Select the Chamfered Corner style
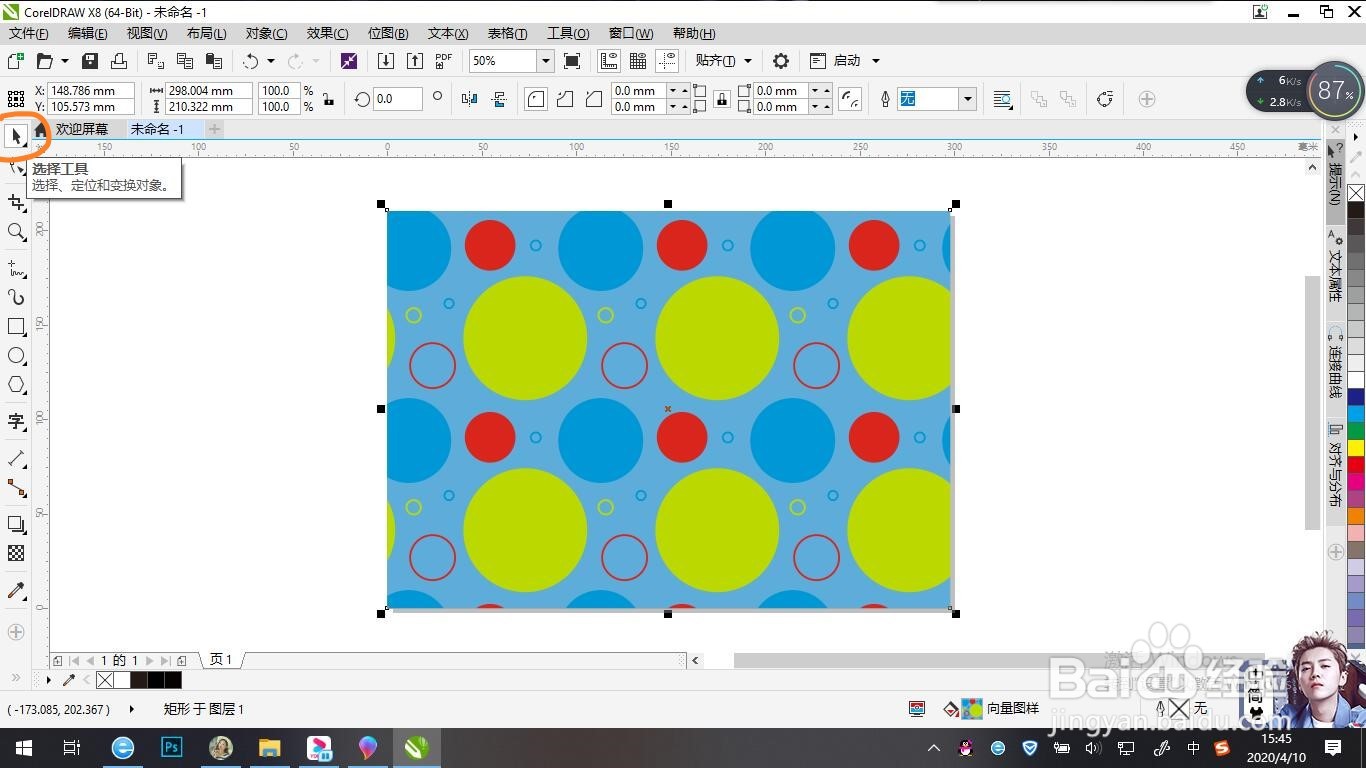 (x=594, y=99)
